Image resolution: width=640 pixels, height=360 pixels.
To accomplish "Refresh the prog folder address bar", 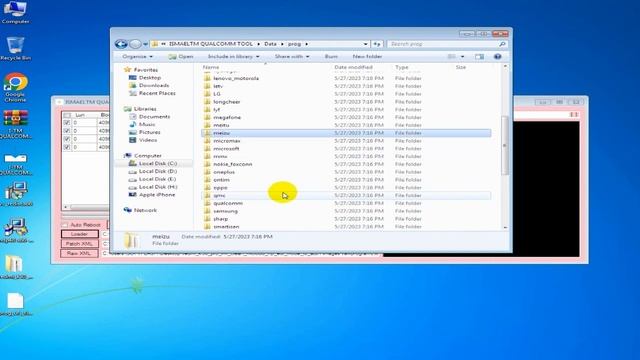I will coord(377,44).
